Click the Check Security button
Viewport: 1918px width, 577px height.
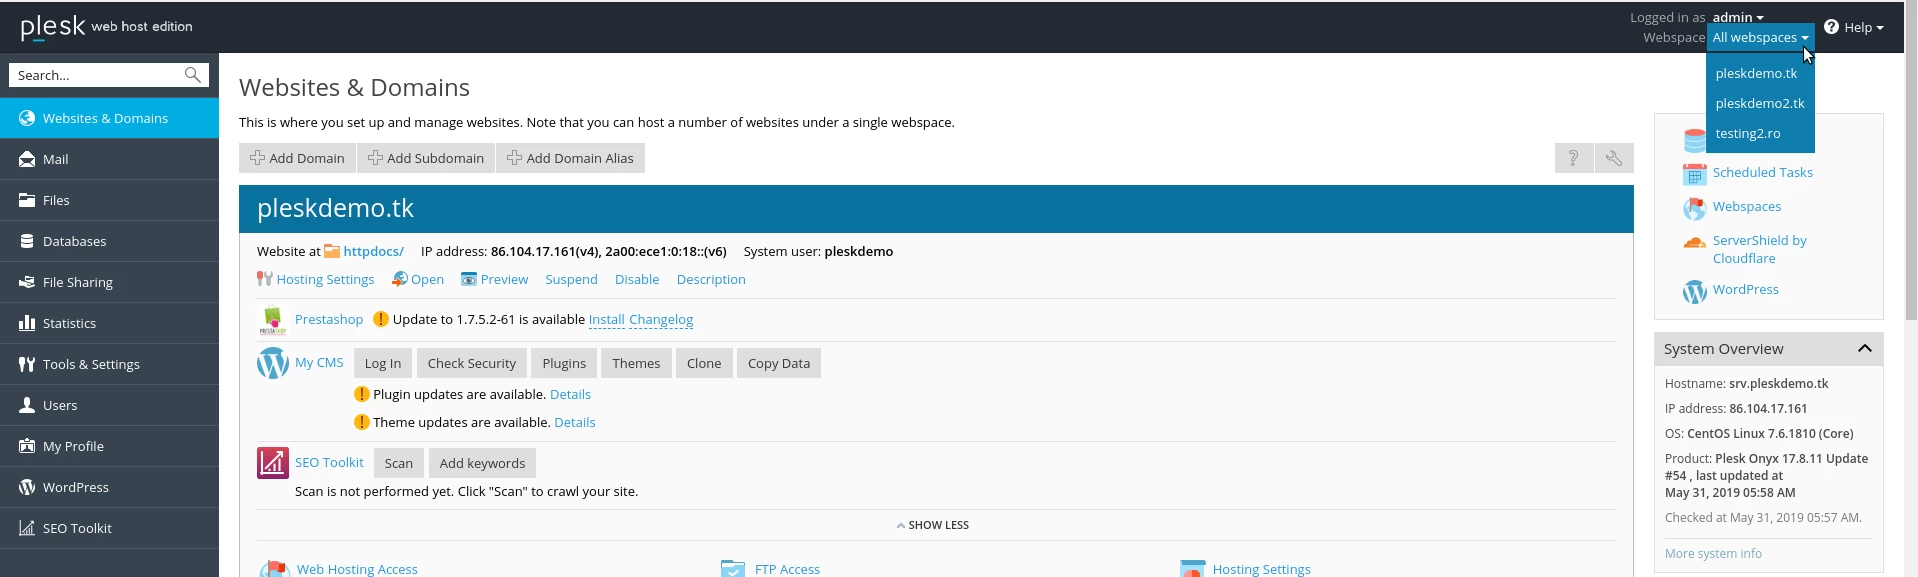click(x=471, y=363)
